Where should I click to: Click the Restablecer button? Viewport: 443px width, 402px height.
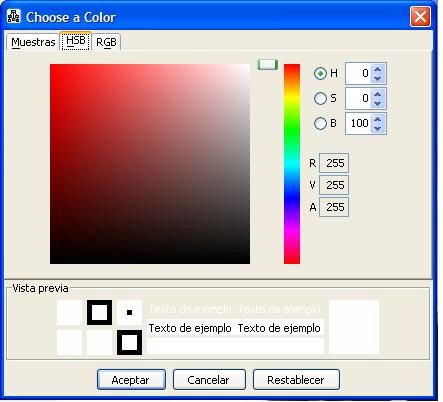point(296,380)
